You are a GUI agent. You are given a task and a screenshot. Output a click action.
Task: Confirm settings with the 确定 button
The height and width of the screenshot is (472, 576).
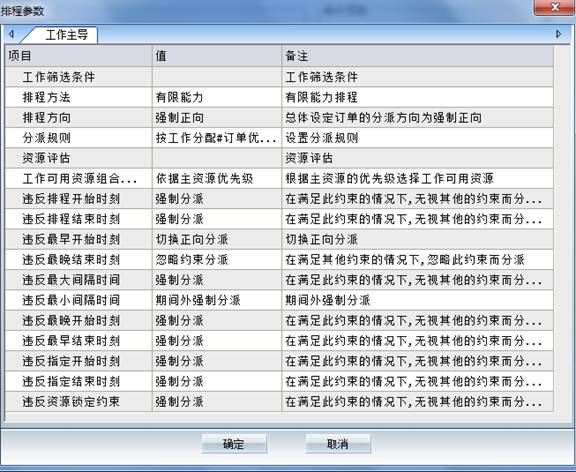click(234, 444)
